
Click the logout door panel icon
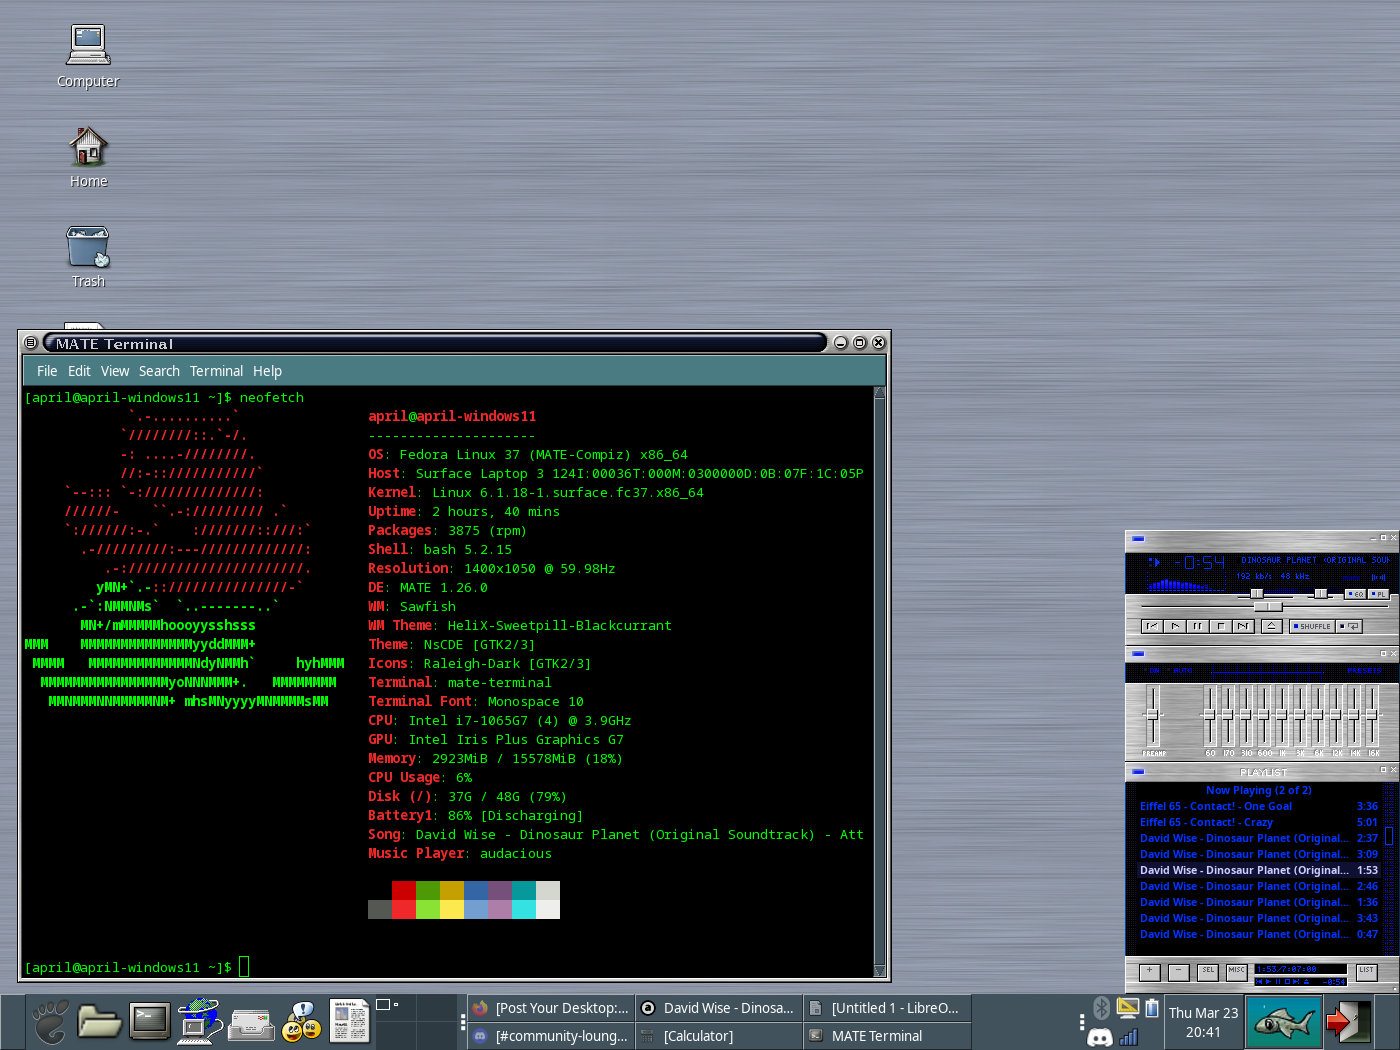coord(1348,1022)
